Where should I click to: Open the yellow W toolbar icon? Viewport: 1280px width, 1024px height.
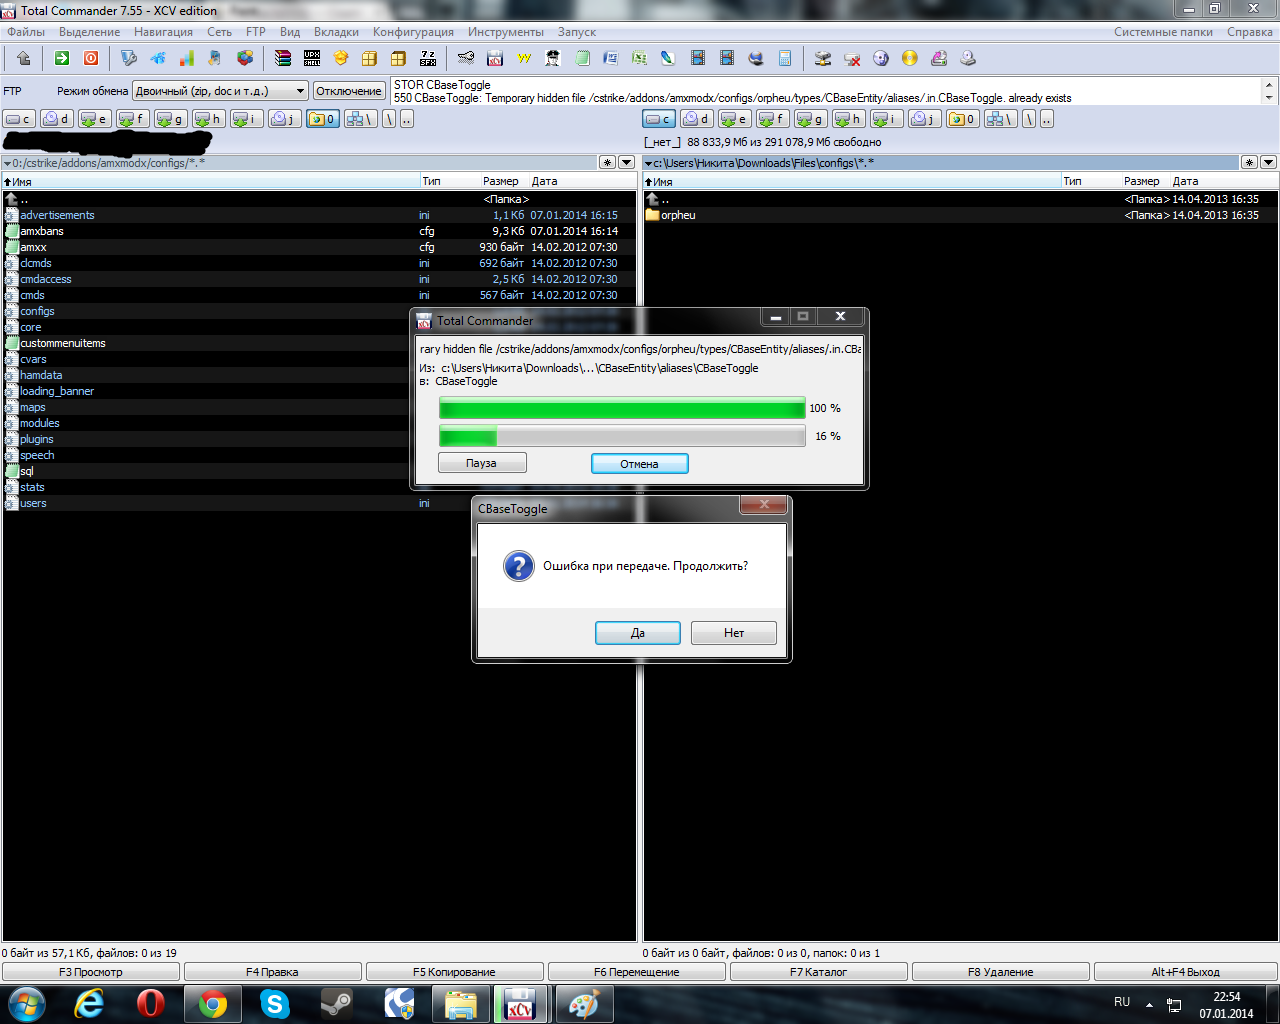coord(524,58)
